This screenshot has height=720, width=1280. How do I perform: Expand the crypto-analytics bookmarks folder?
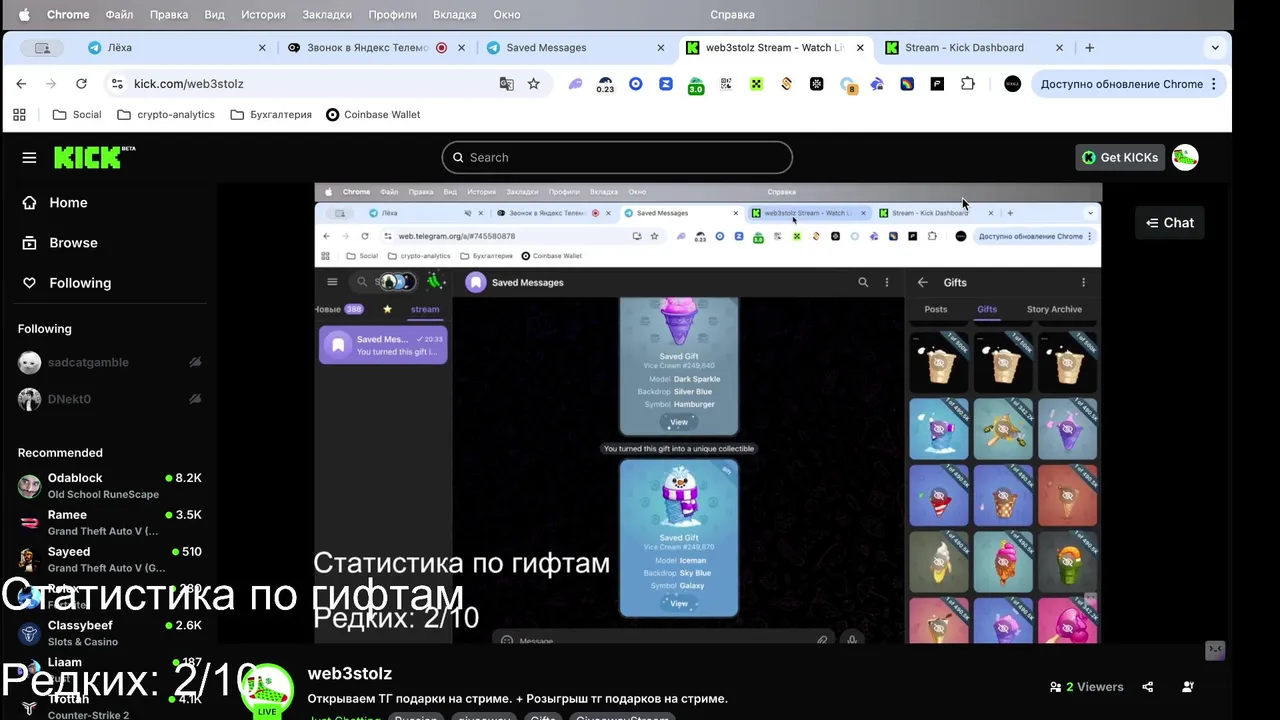coord(166,115)
